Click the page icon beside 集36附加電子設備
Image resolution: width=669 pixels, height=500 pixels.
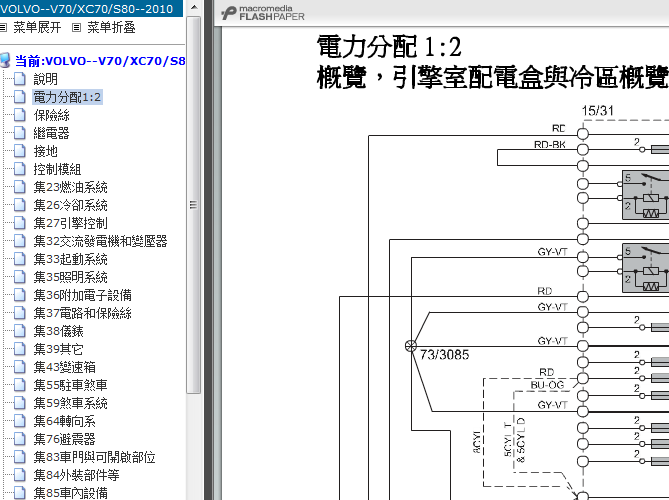click(x=20, y=295)
